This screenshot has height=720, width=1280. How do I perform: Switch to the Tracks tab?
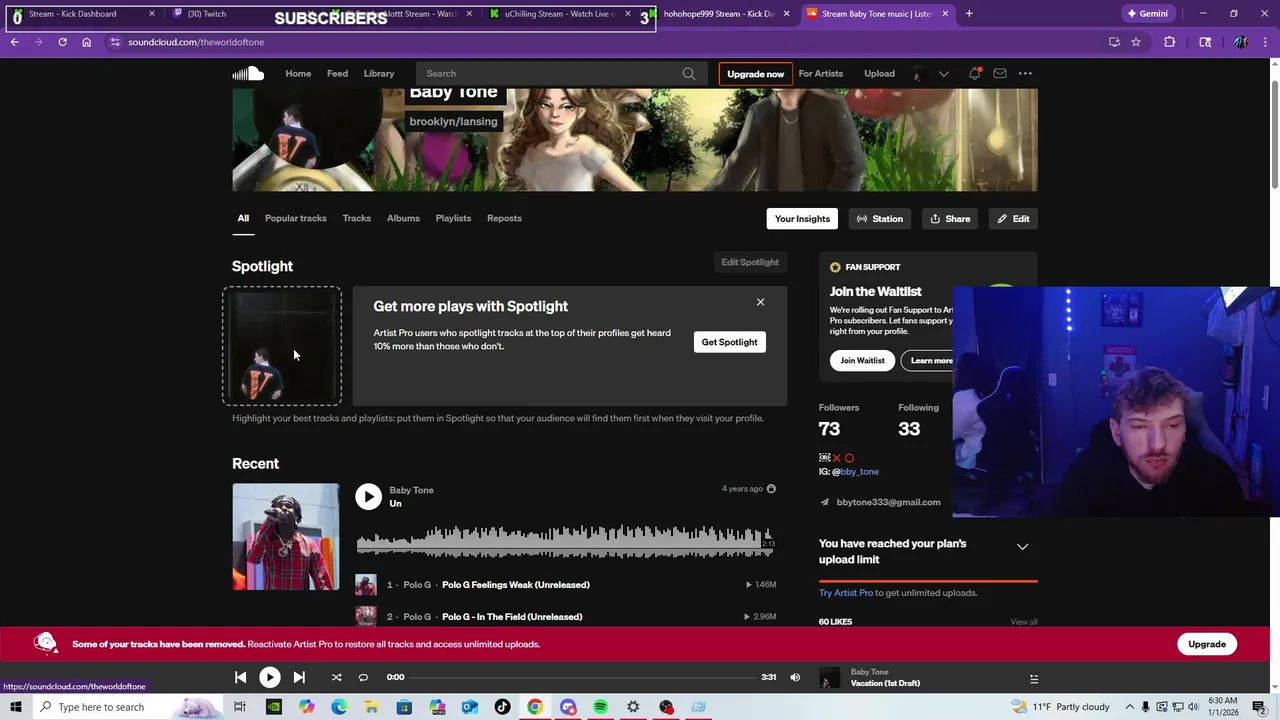[356, 218]
